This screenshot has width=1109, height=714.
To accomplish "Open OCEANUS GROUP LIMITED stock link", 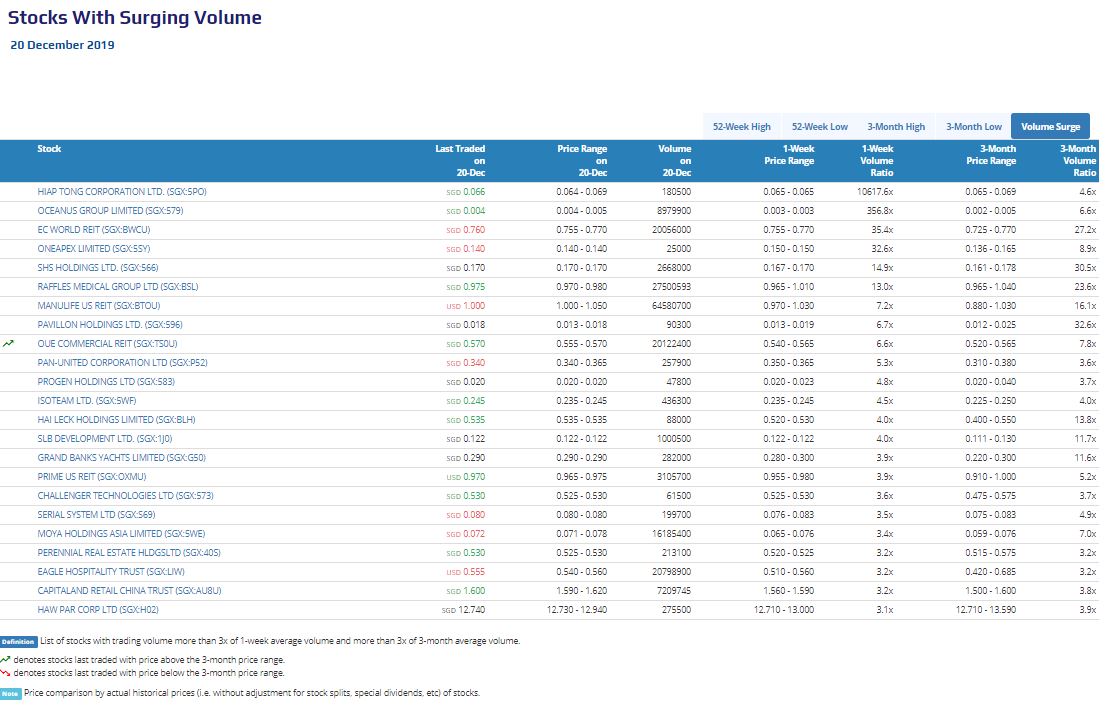I will click(x=110, y=211).
